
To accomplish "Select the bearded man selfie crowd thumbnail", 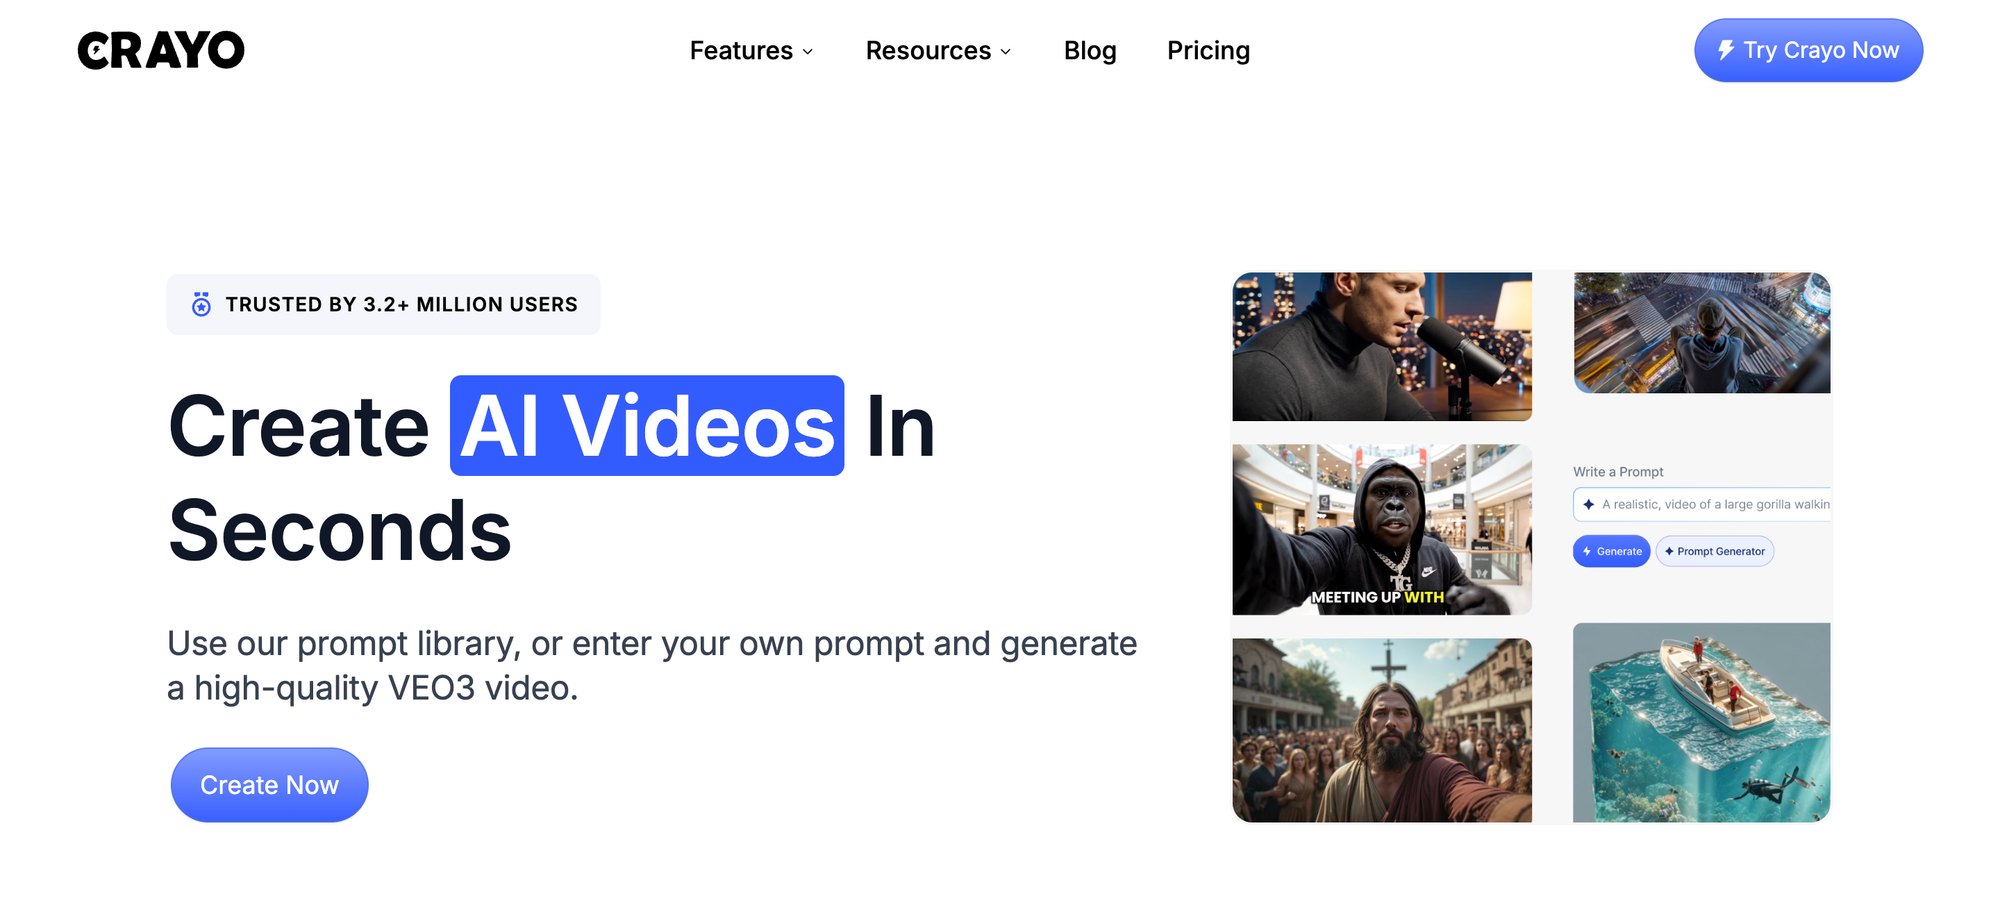I will point(1381,730).
